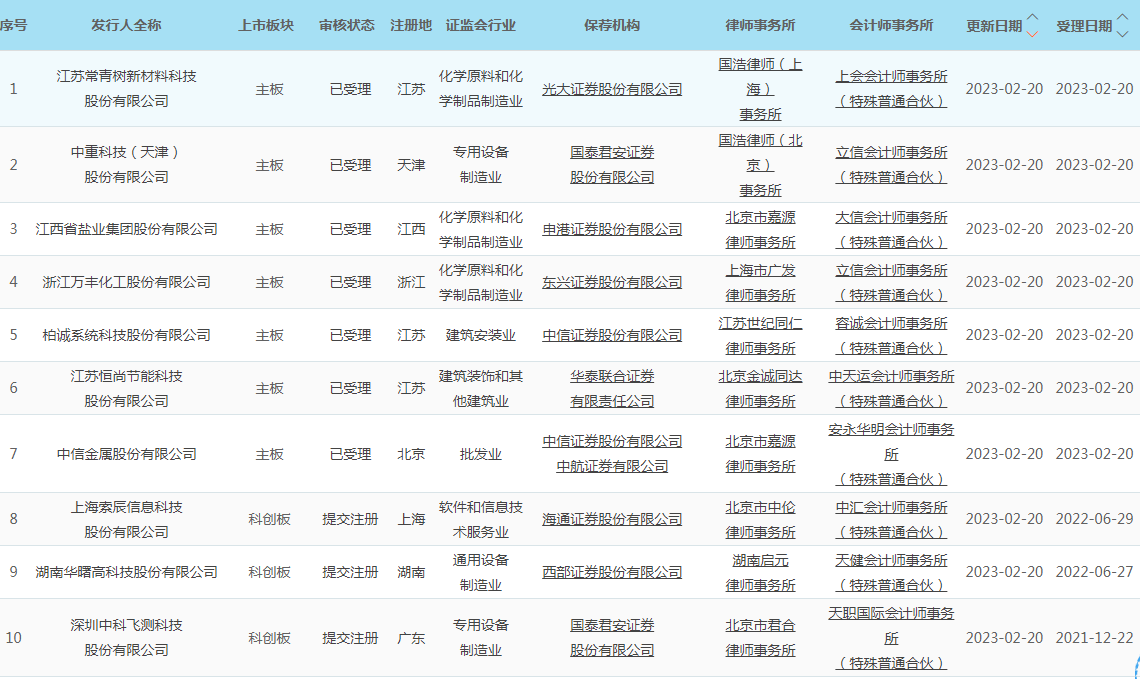Open issuer 中信金属股份有限公司 entry
The width and height of the screenshot is (1140, 679).
(126, 454)
